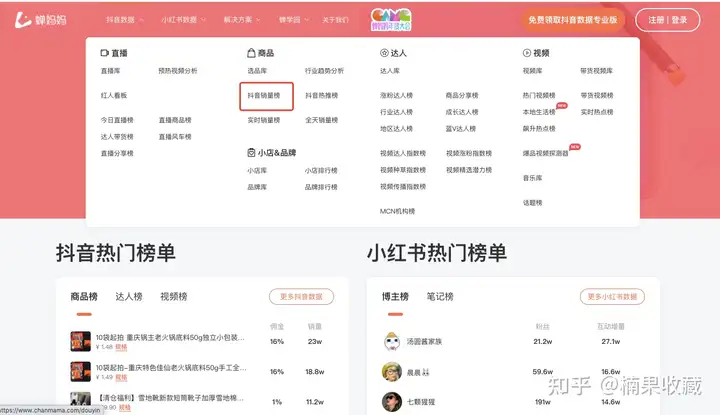Open the 晨晨 blogger avatar
This screenshot has height=415, width=720.
coord(392,371)
